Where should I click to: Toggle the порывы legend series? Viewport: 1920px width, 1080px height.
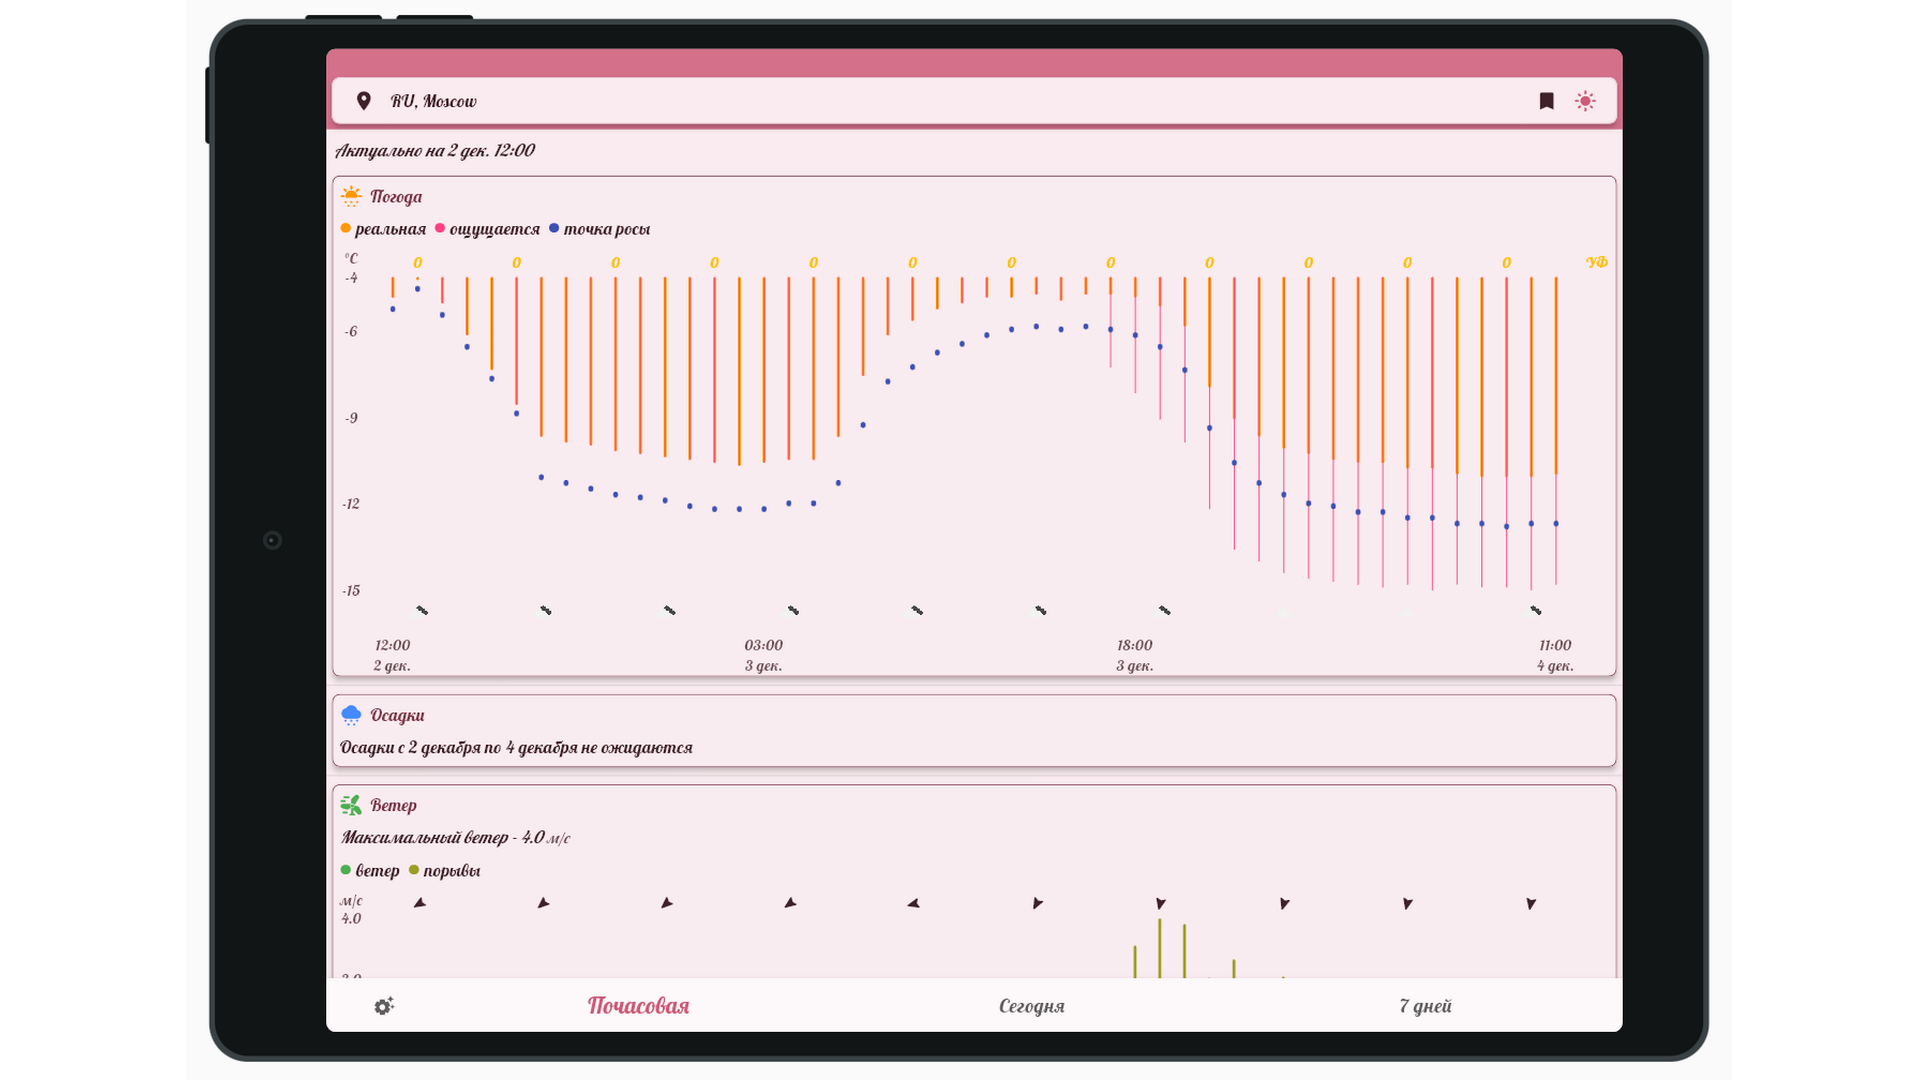coord(445,871)
